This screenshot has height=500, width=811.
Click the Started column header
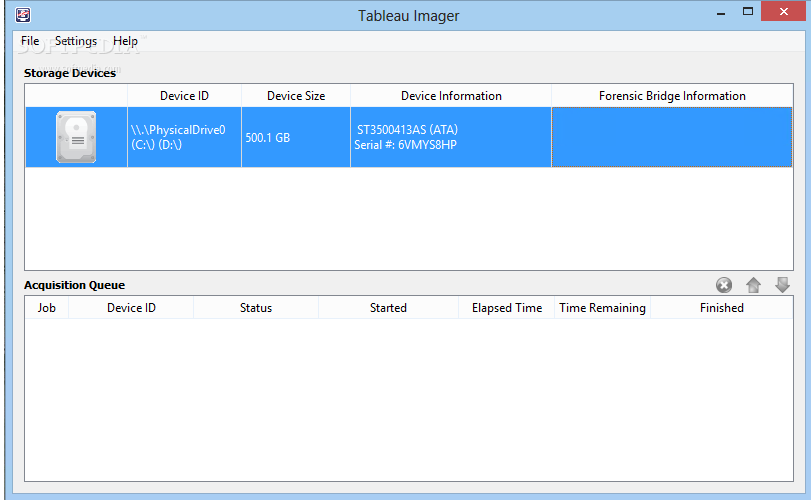coord(388,308)
